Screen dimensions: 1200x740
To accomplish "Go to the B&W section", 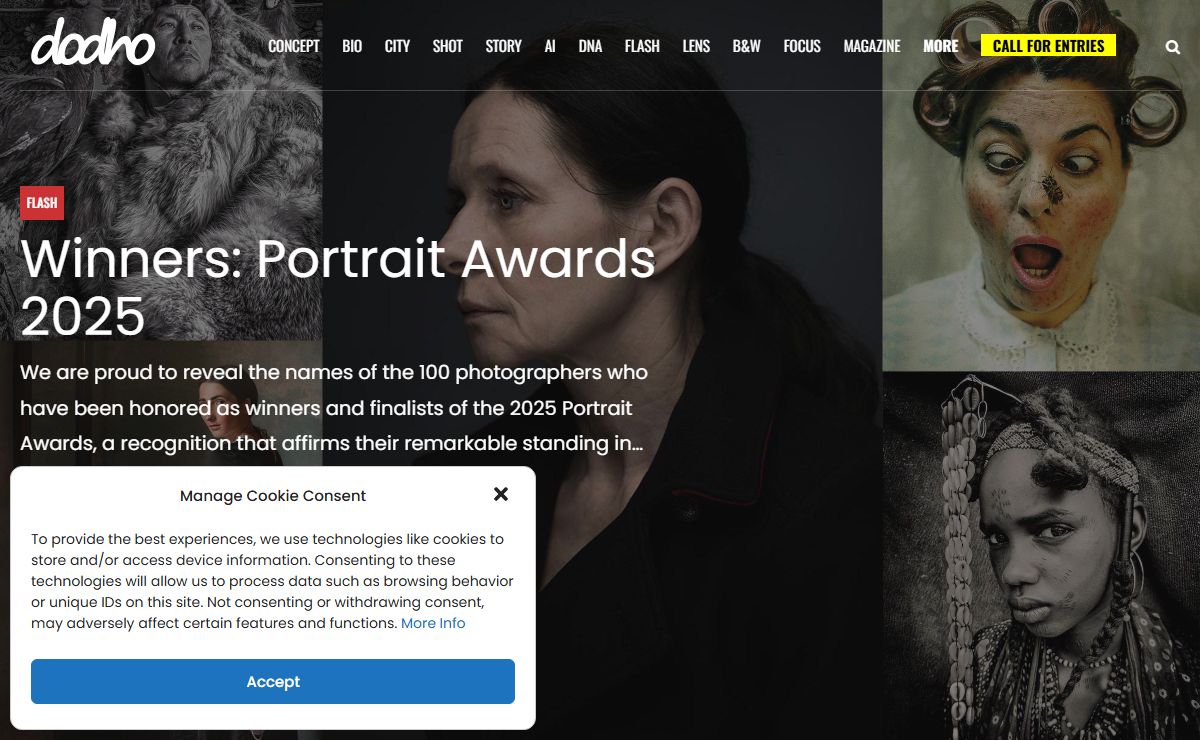I will pyautogui.click(x=746, y=46).
